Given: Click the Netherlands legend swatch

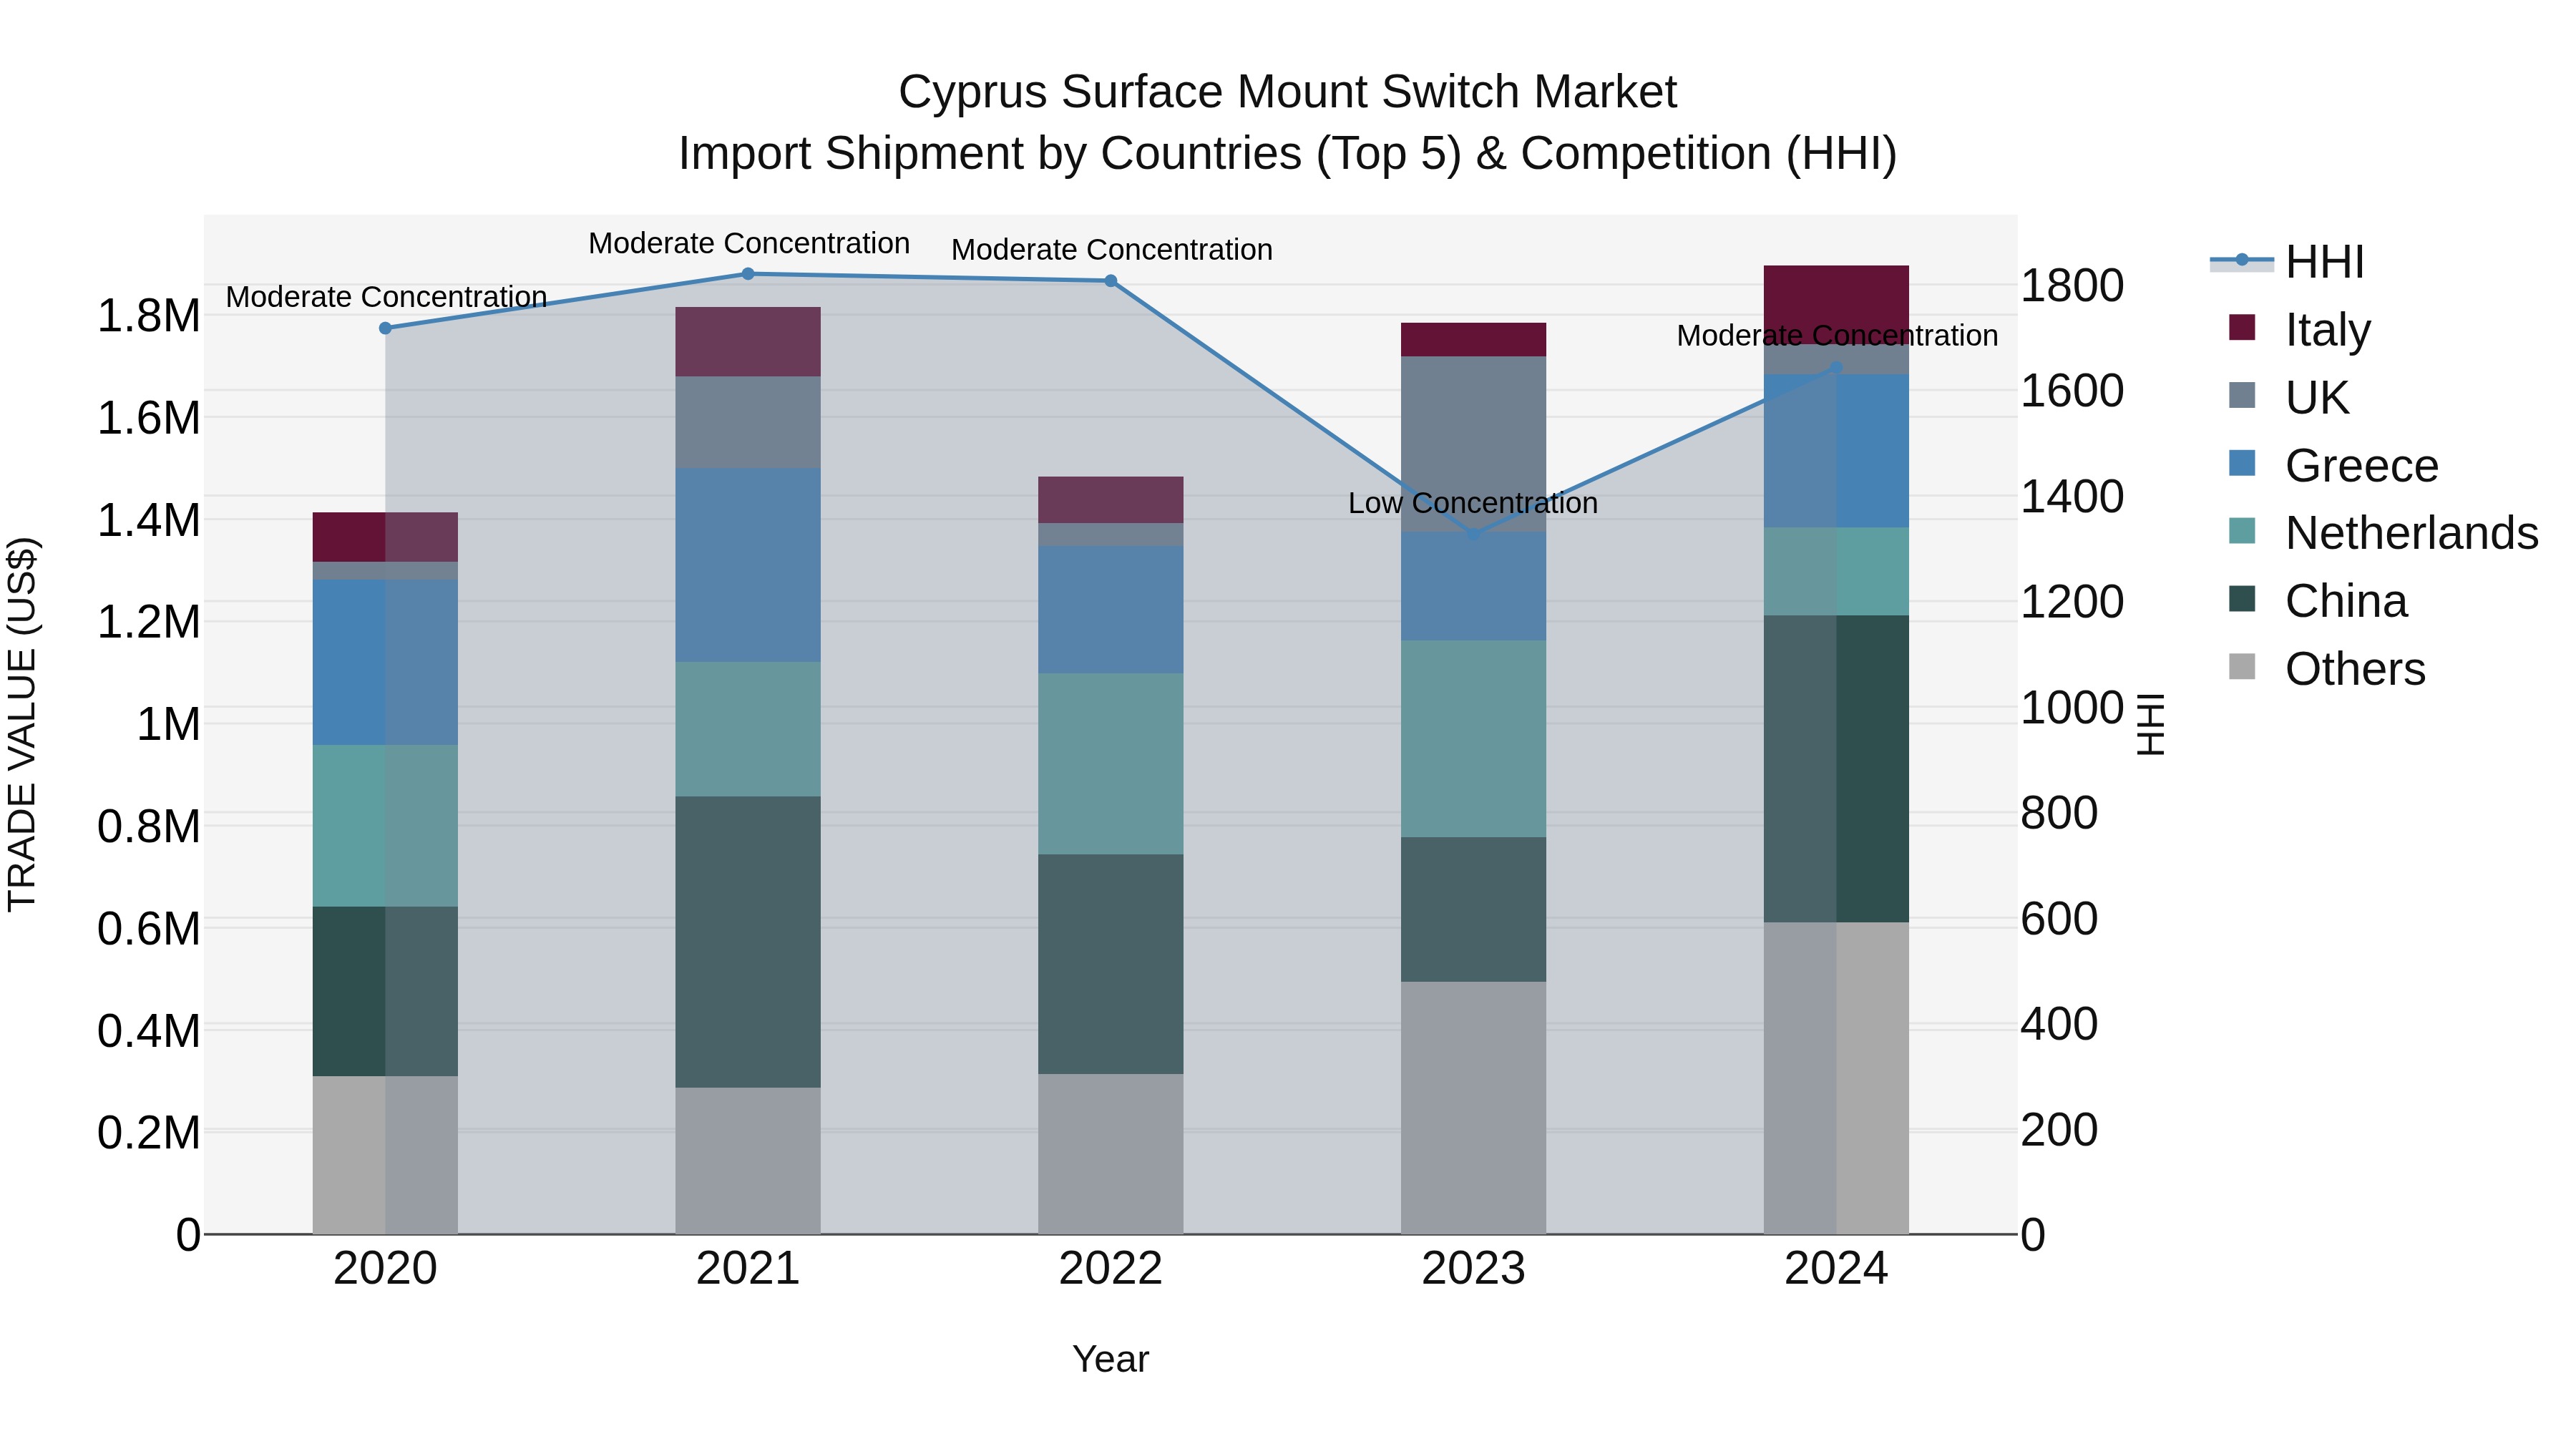Looking at the screenshot, I should pos(2242,532).
